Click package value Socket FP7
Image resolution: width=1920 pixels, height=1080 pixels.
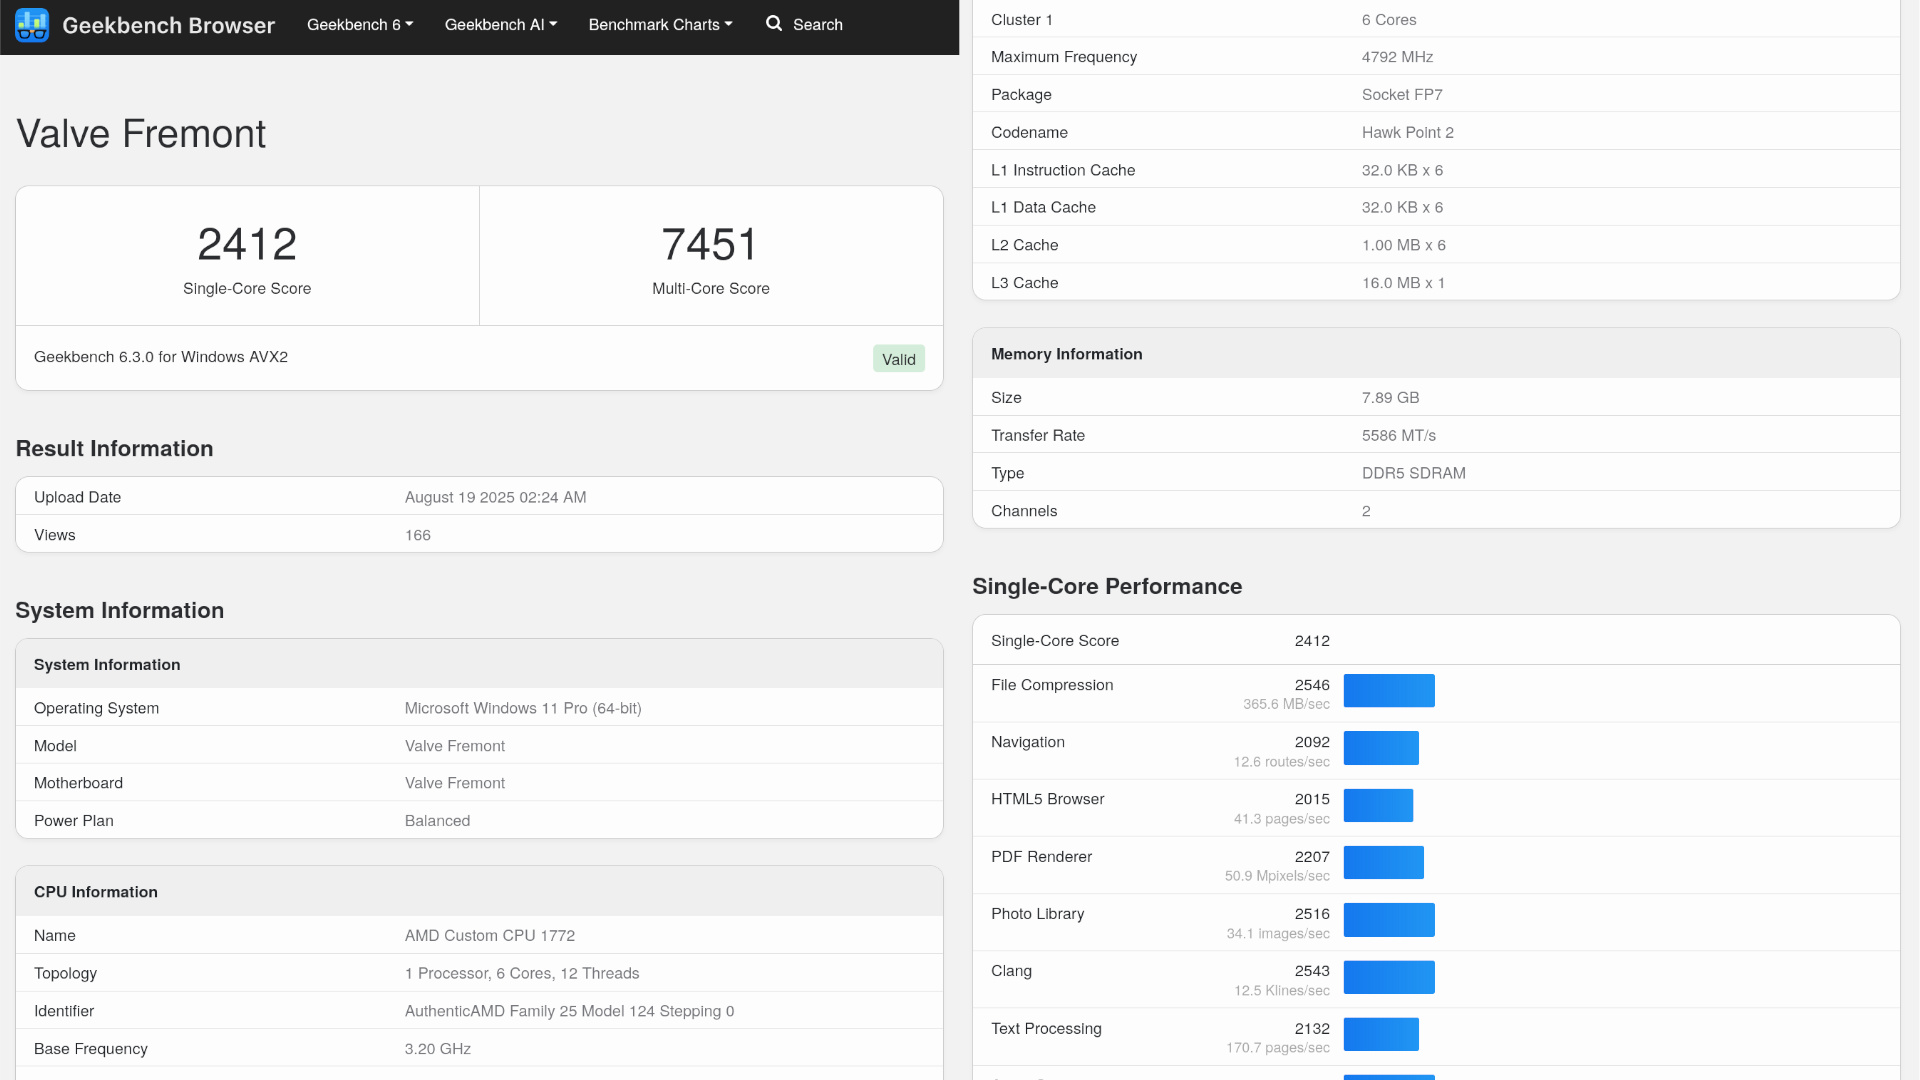click(x=1402, y=95)
